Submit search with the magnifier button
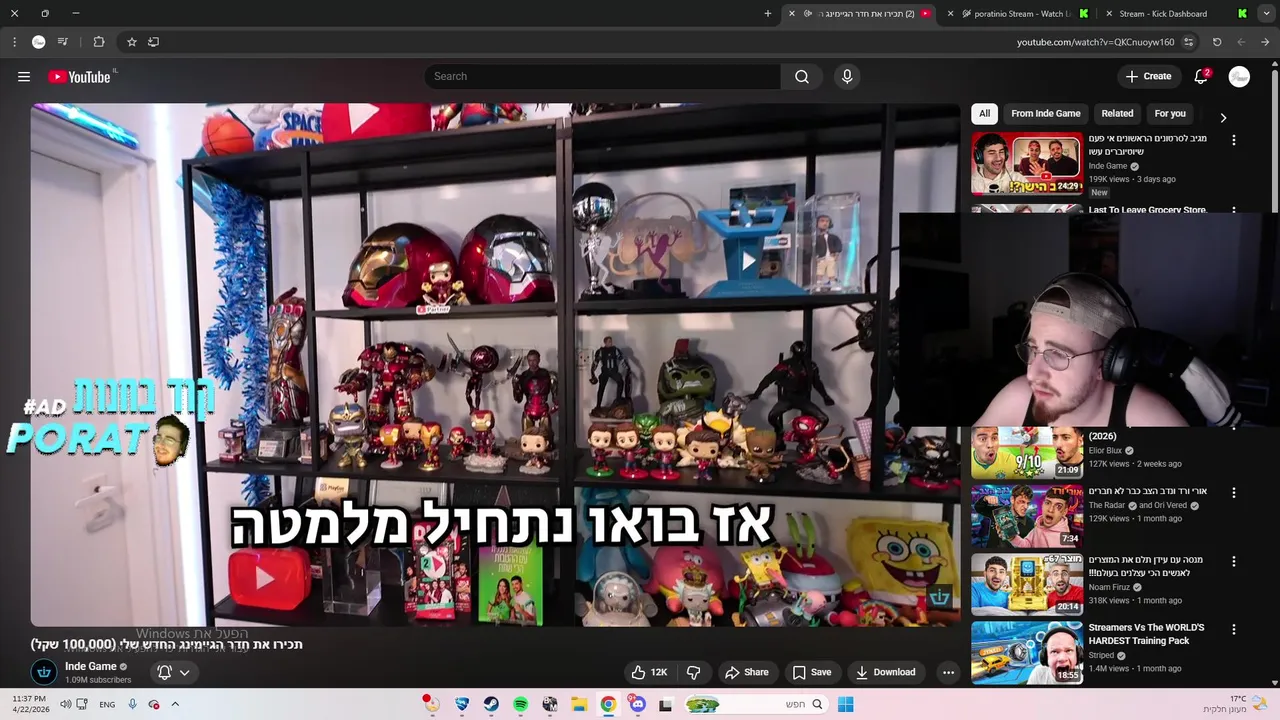 [802, 76]
